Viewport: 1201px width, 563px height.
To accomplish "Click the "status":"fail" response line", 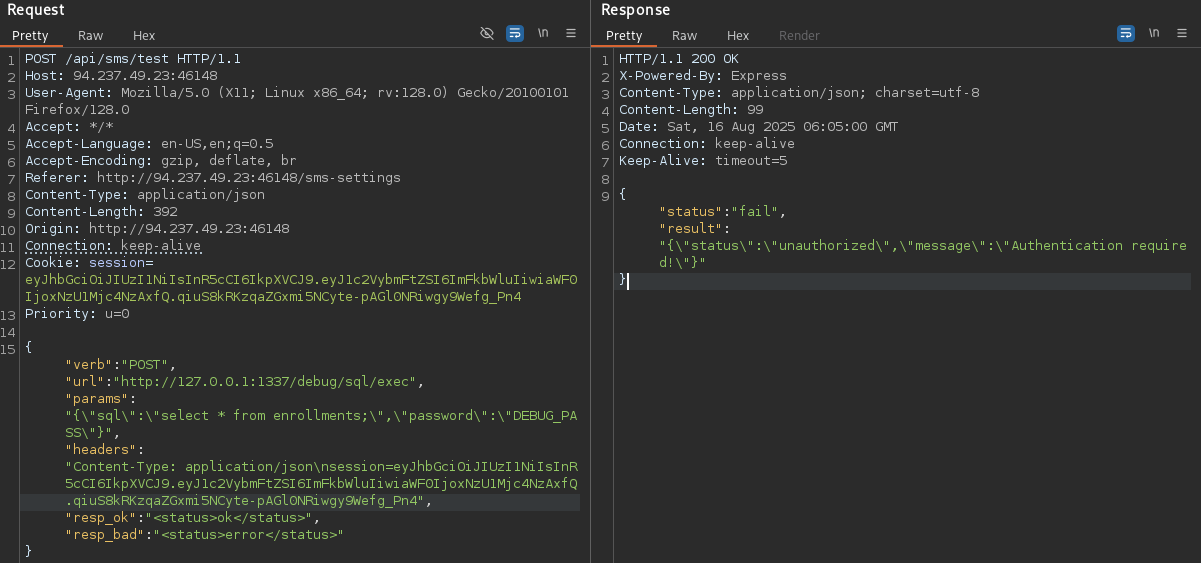I will tap(723, 212).
